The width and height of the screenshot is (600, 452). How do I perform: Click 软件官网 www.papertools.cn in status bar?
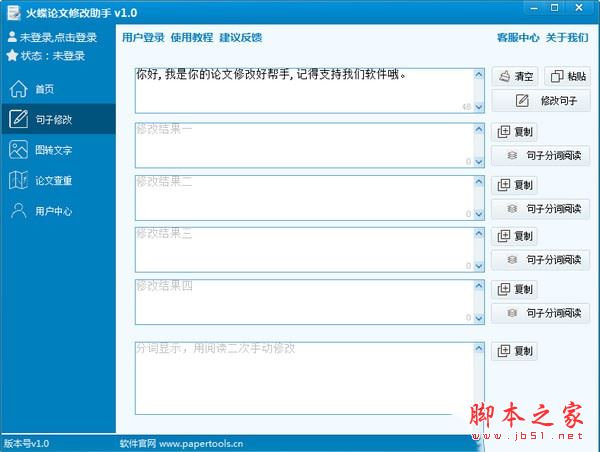click(x=181, y=444)
